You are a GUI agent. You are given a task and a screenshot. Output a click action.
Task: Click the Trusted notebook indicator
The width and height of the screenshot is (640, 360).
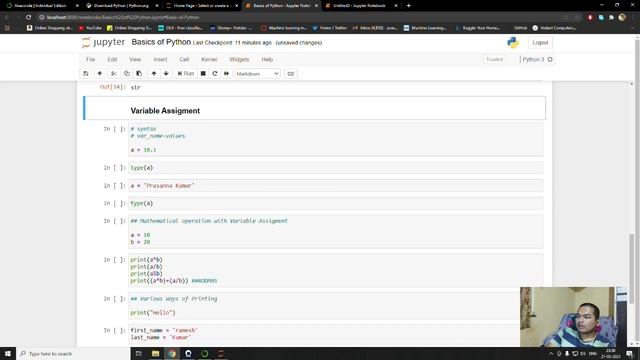[494, 59]
